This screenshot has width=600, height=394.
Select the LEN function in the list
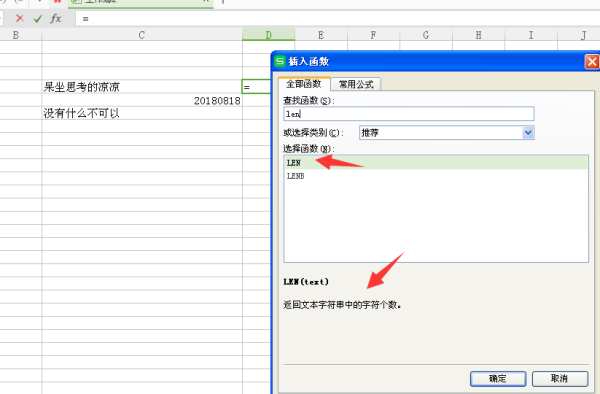435,163
